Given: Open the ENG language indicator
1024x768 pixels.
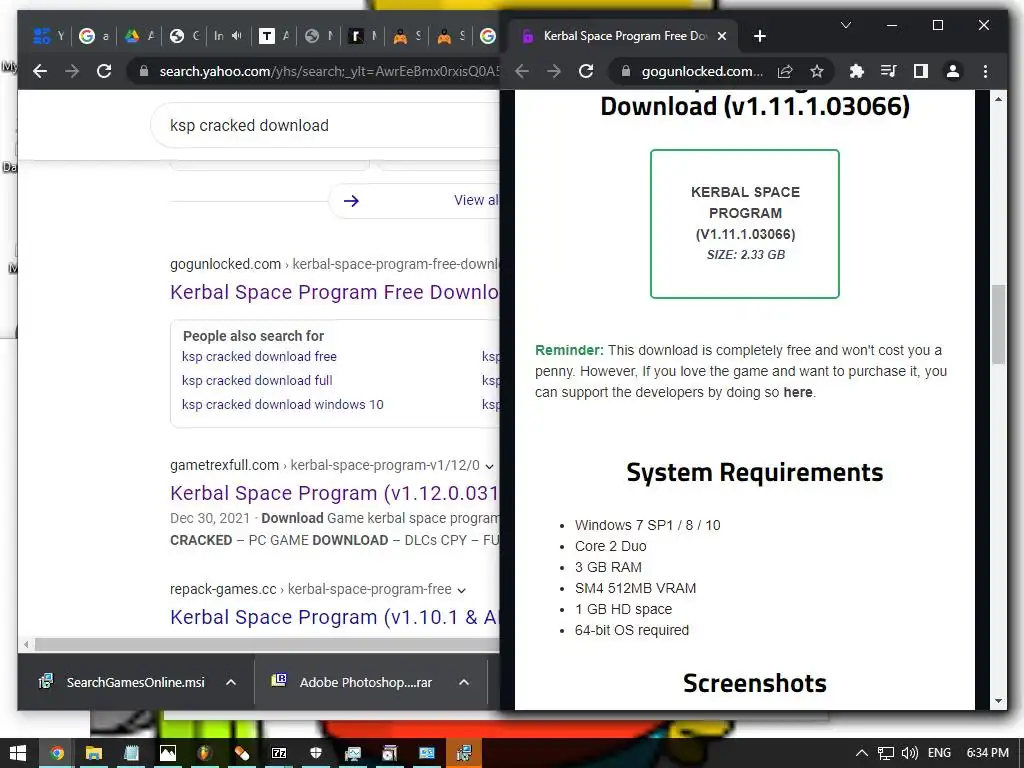Looking at the screenshot, I should coord(939,753).
